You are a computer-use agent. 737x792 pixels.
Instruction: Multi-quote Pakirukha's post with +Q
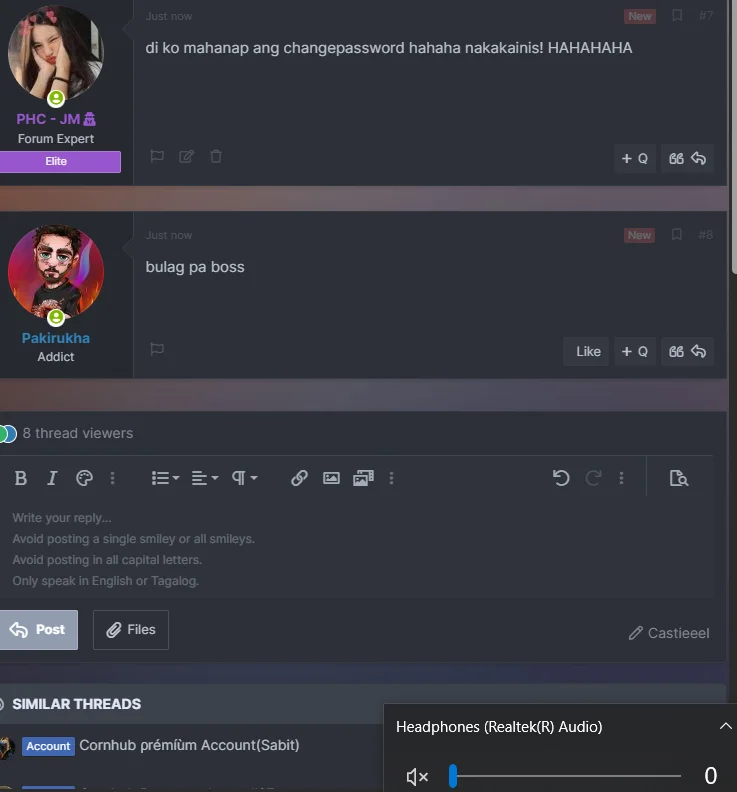pos(634,351)
